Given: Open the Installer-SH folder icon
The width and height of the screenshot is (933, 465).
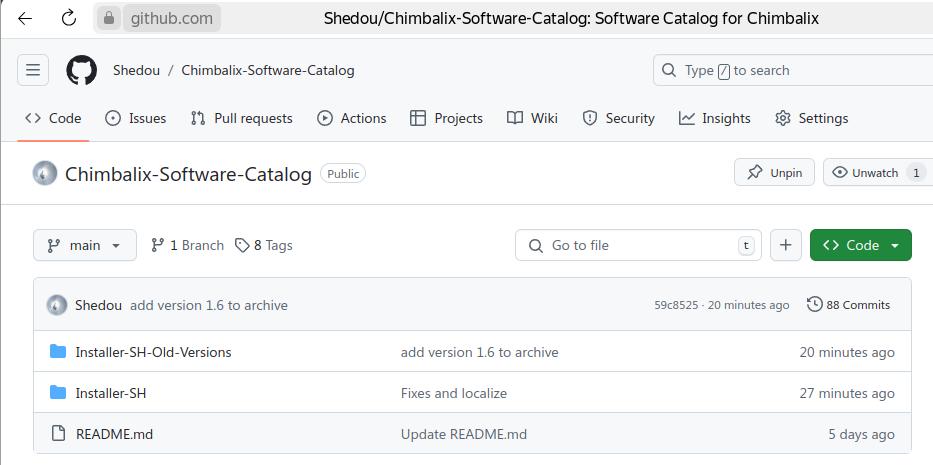Looking at the screenshot, I should click(x=57, y=393).
